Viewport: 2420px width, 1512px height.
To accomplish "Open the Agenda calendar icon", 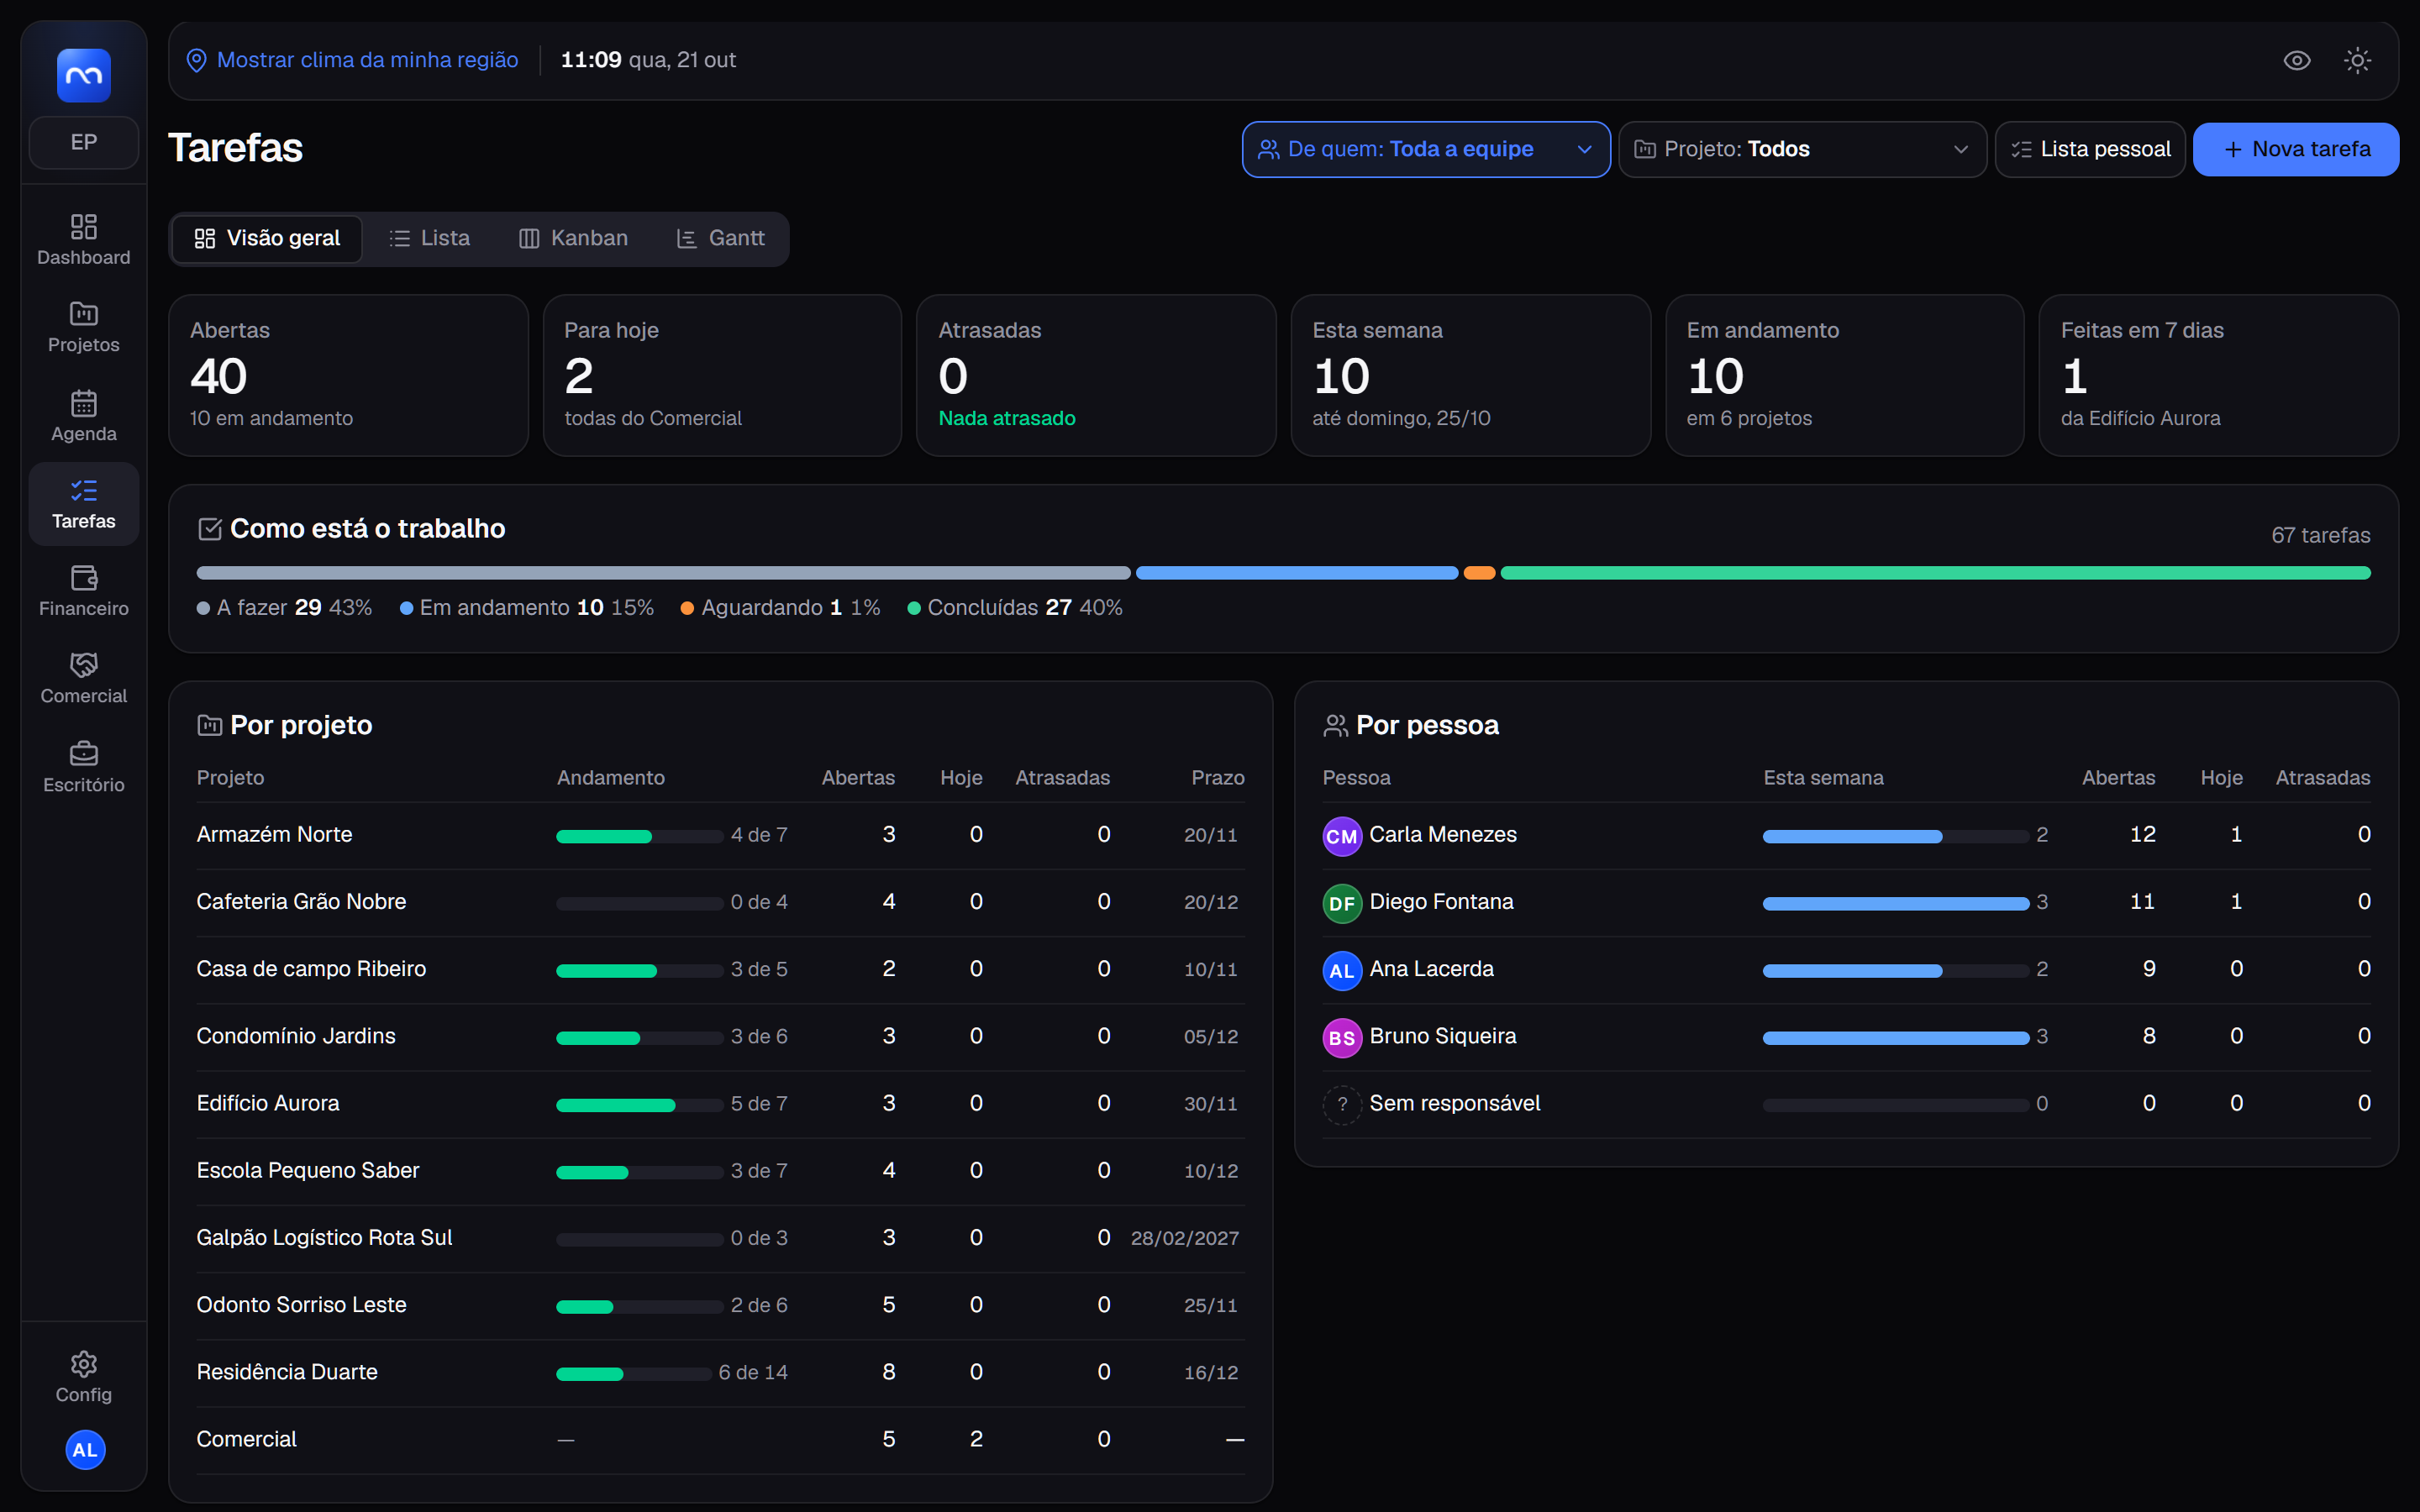I will coord(84,403).
